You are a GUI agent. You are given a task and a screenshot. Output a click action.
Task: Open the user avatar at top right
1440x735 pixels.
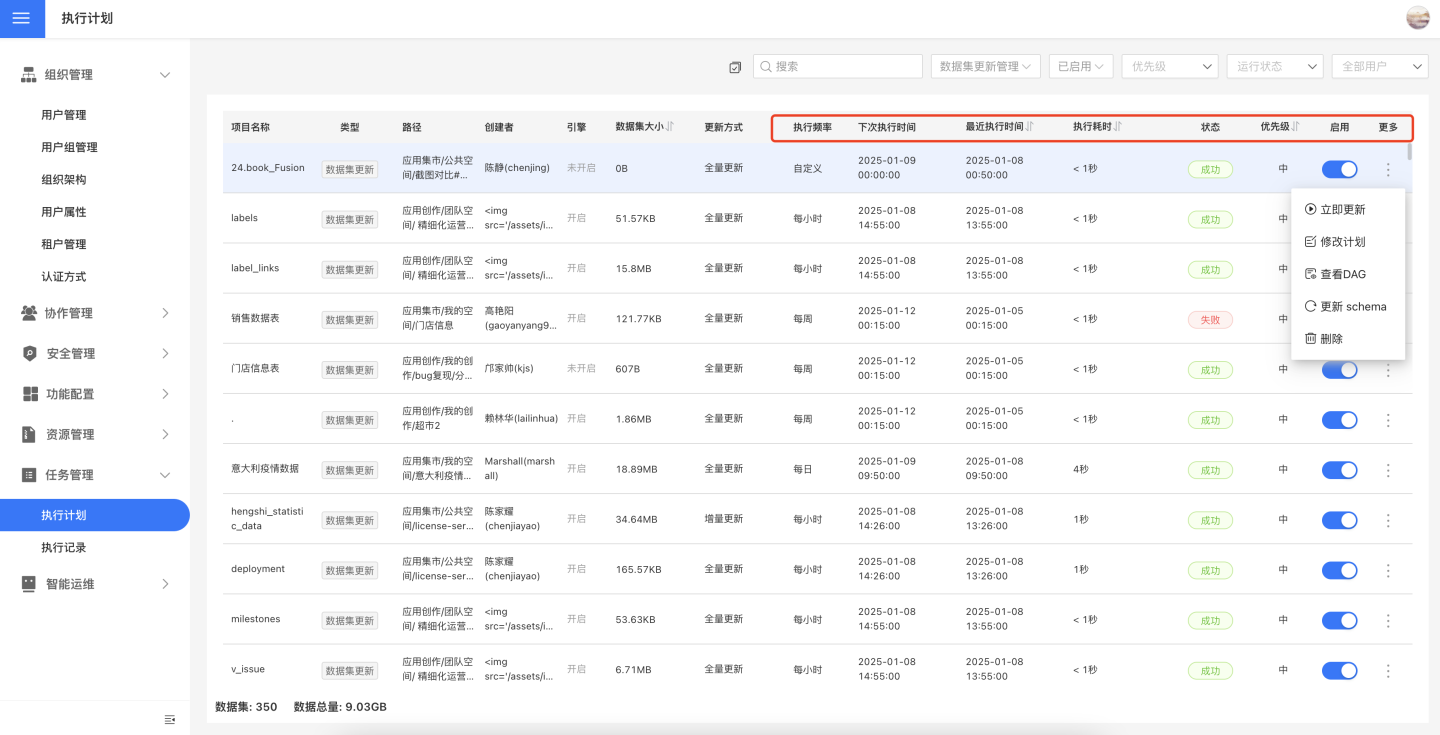tap(1417, 18)
